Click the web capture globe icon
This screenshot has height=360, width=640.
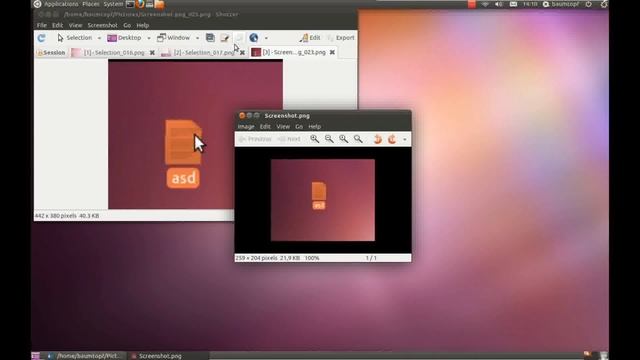(x=253, y=38)
